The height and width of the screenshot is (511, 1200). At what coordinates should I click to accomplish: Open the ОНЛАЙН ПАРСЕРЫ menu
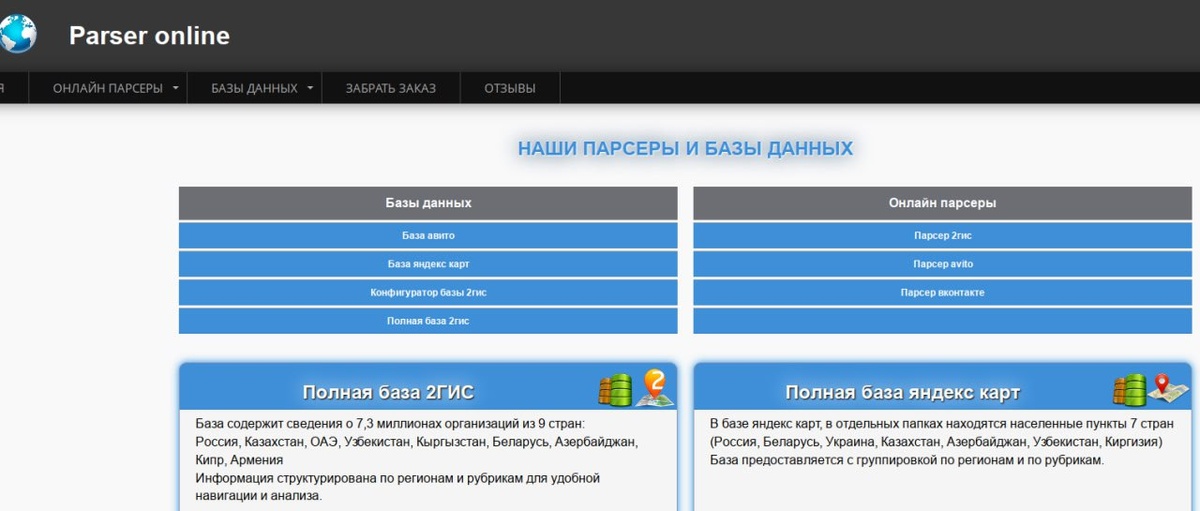click(x=108, y=88)
